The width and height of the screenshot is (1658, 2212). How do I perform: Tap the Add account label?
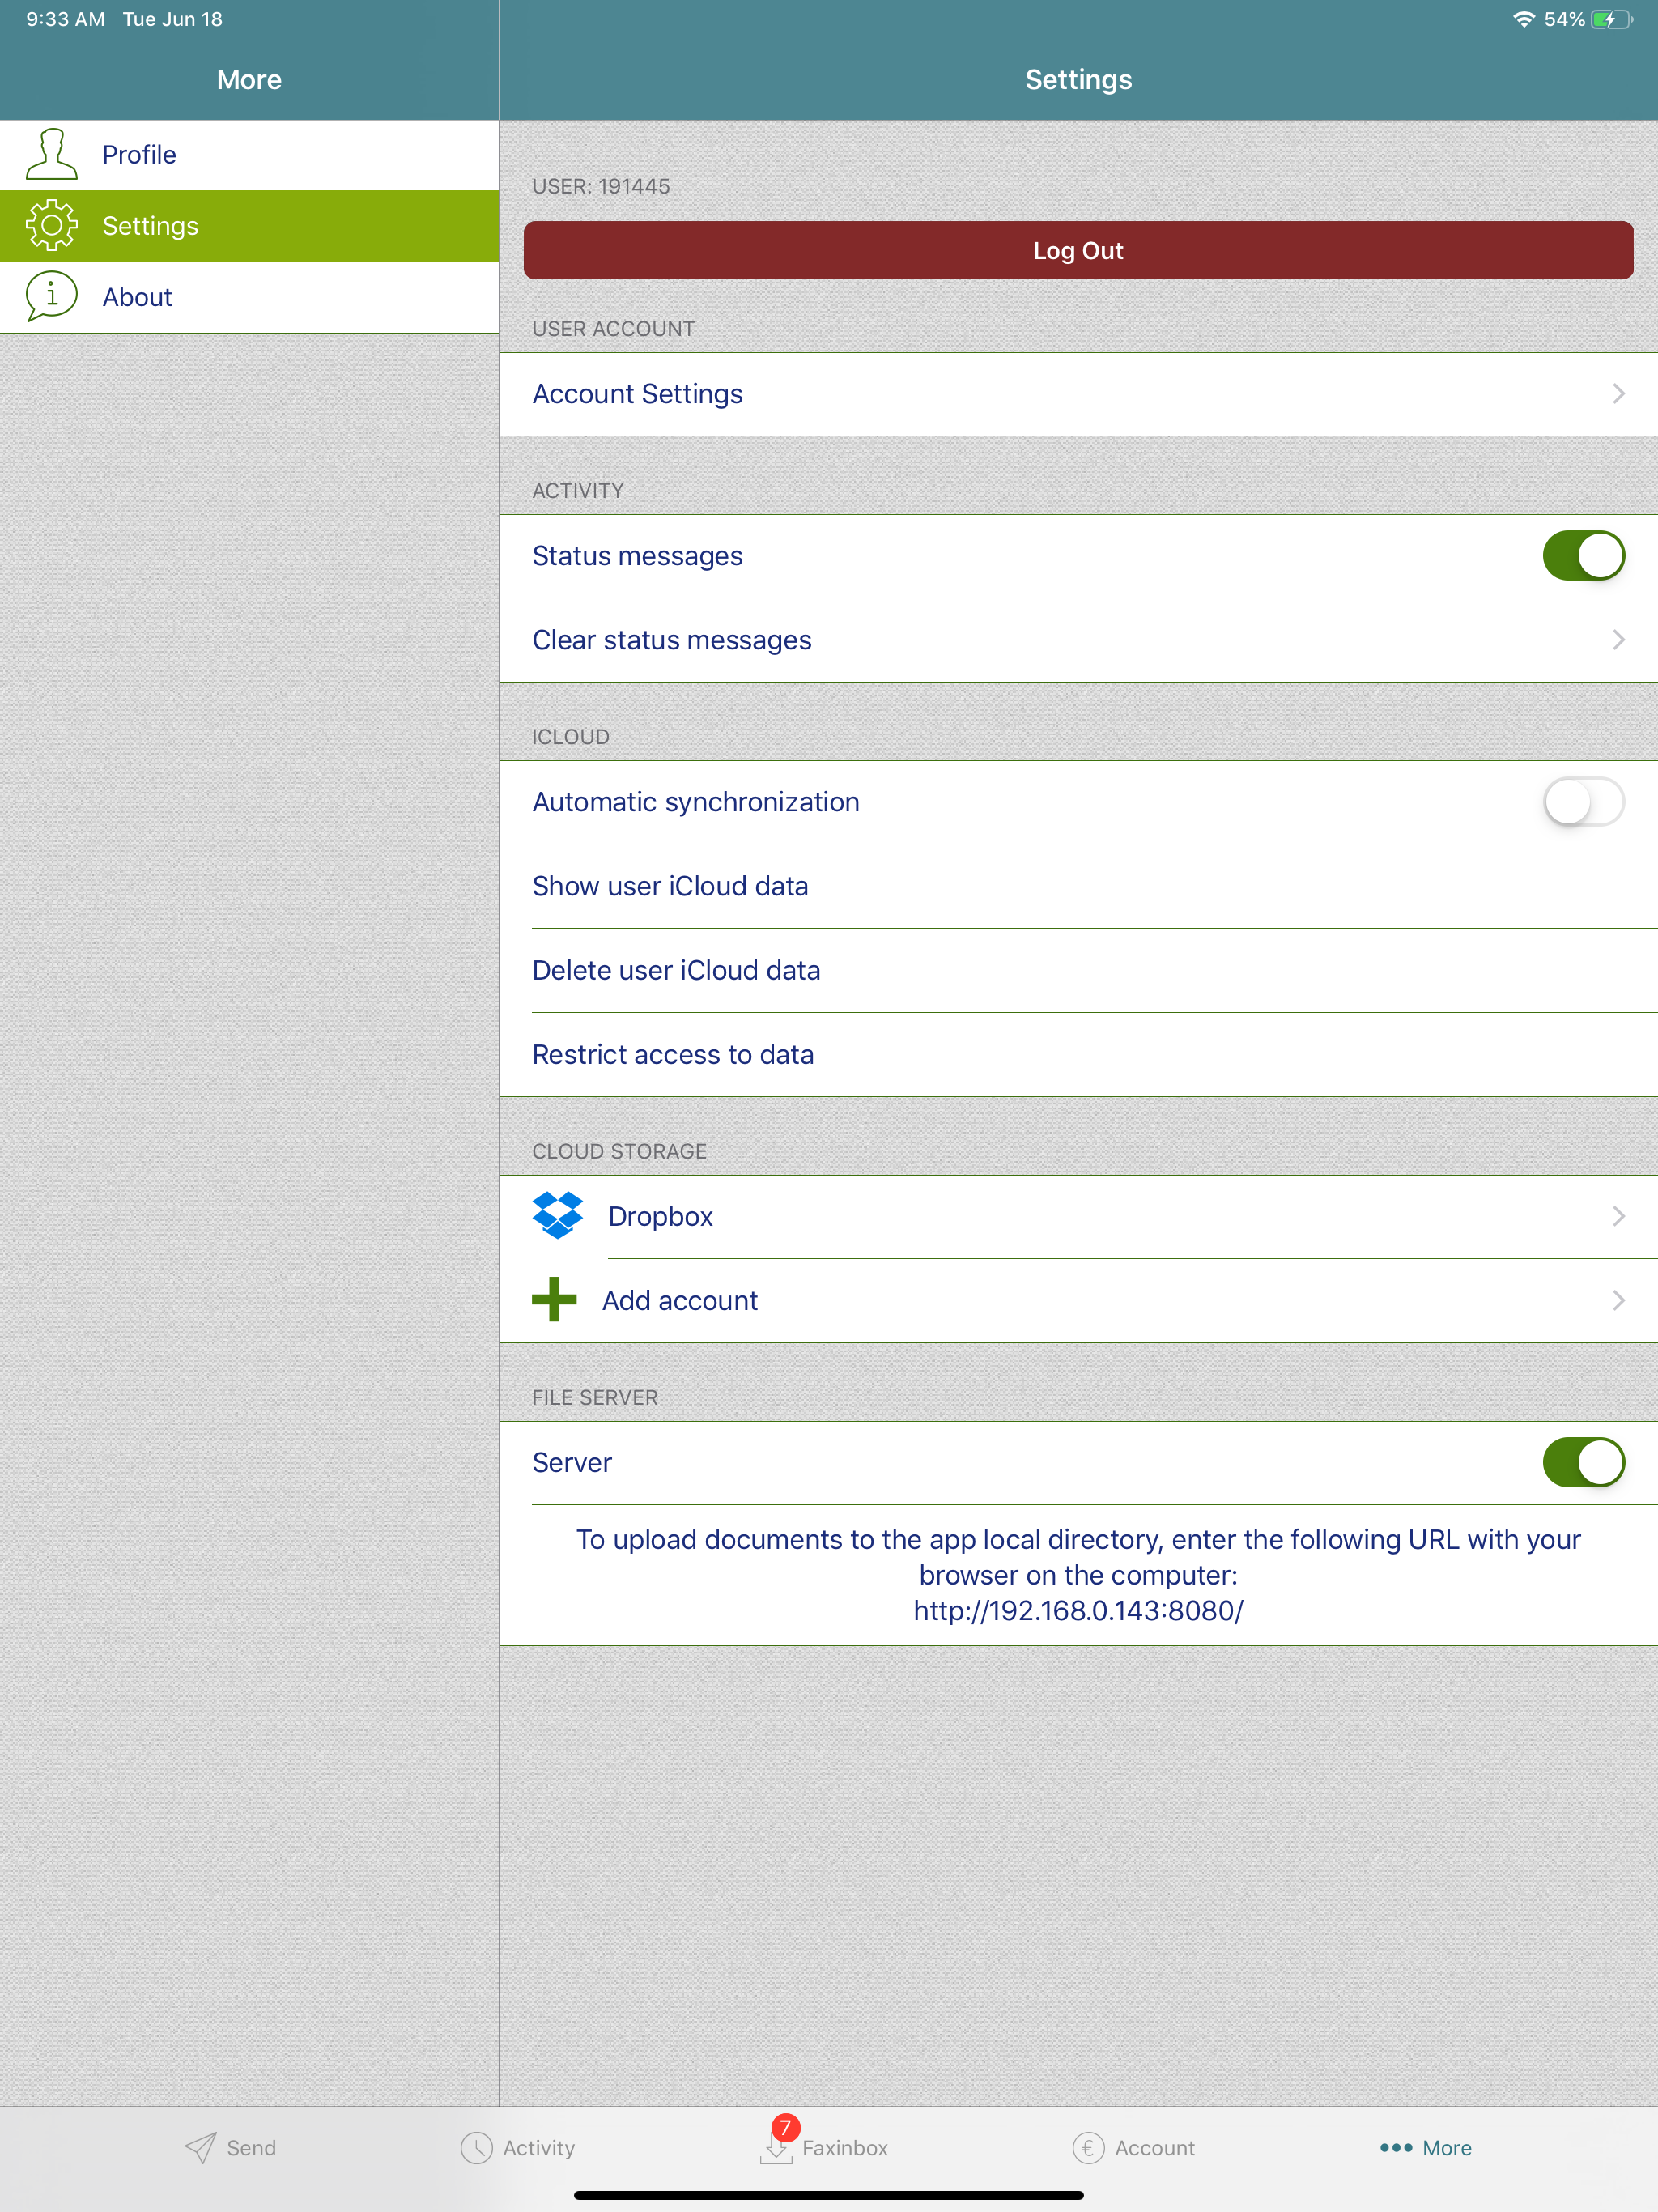coord(680,1300)
